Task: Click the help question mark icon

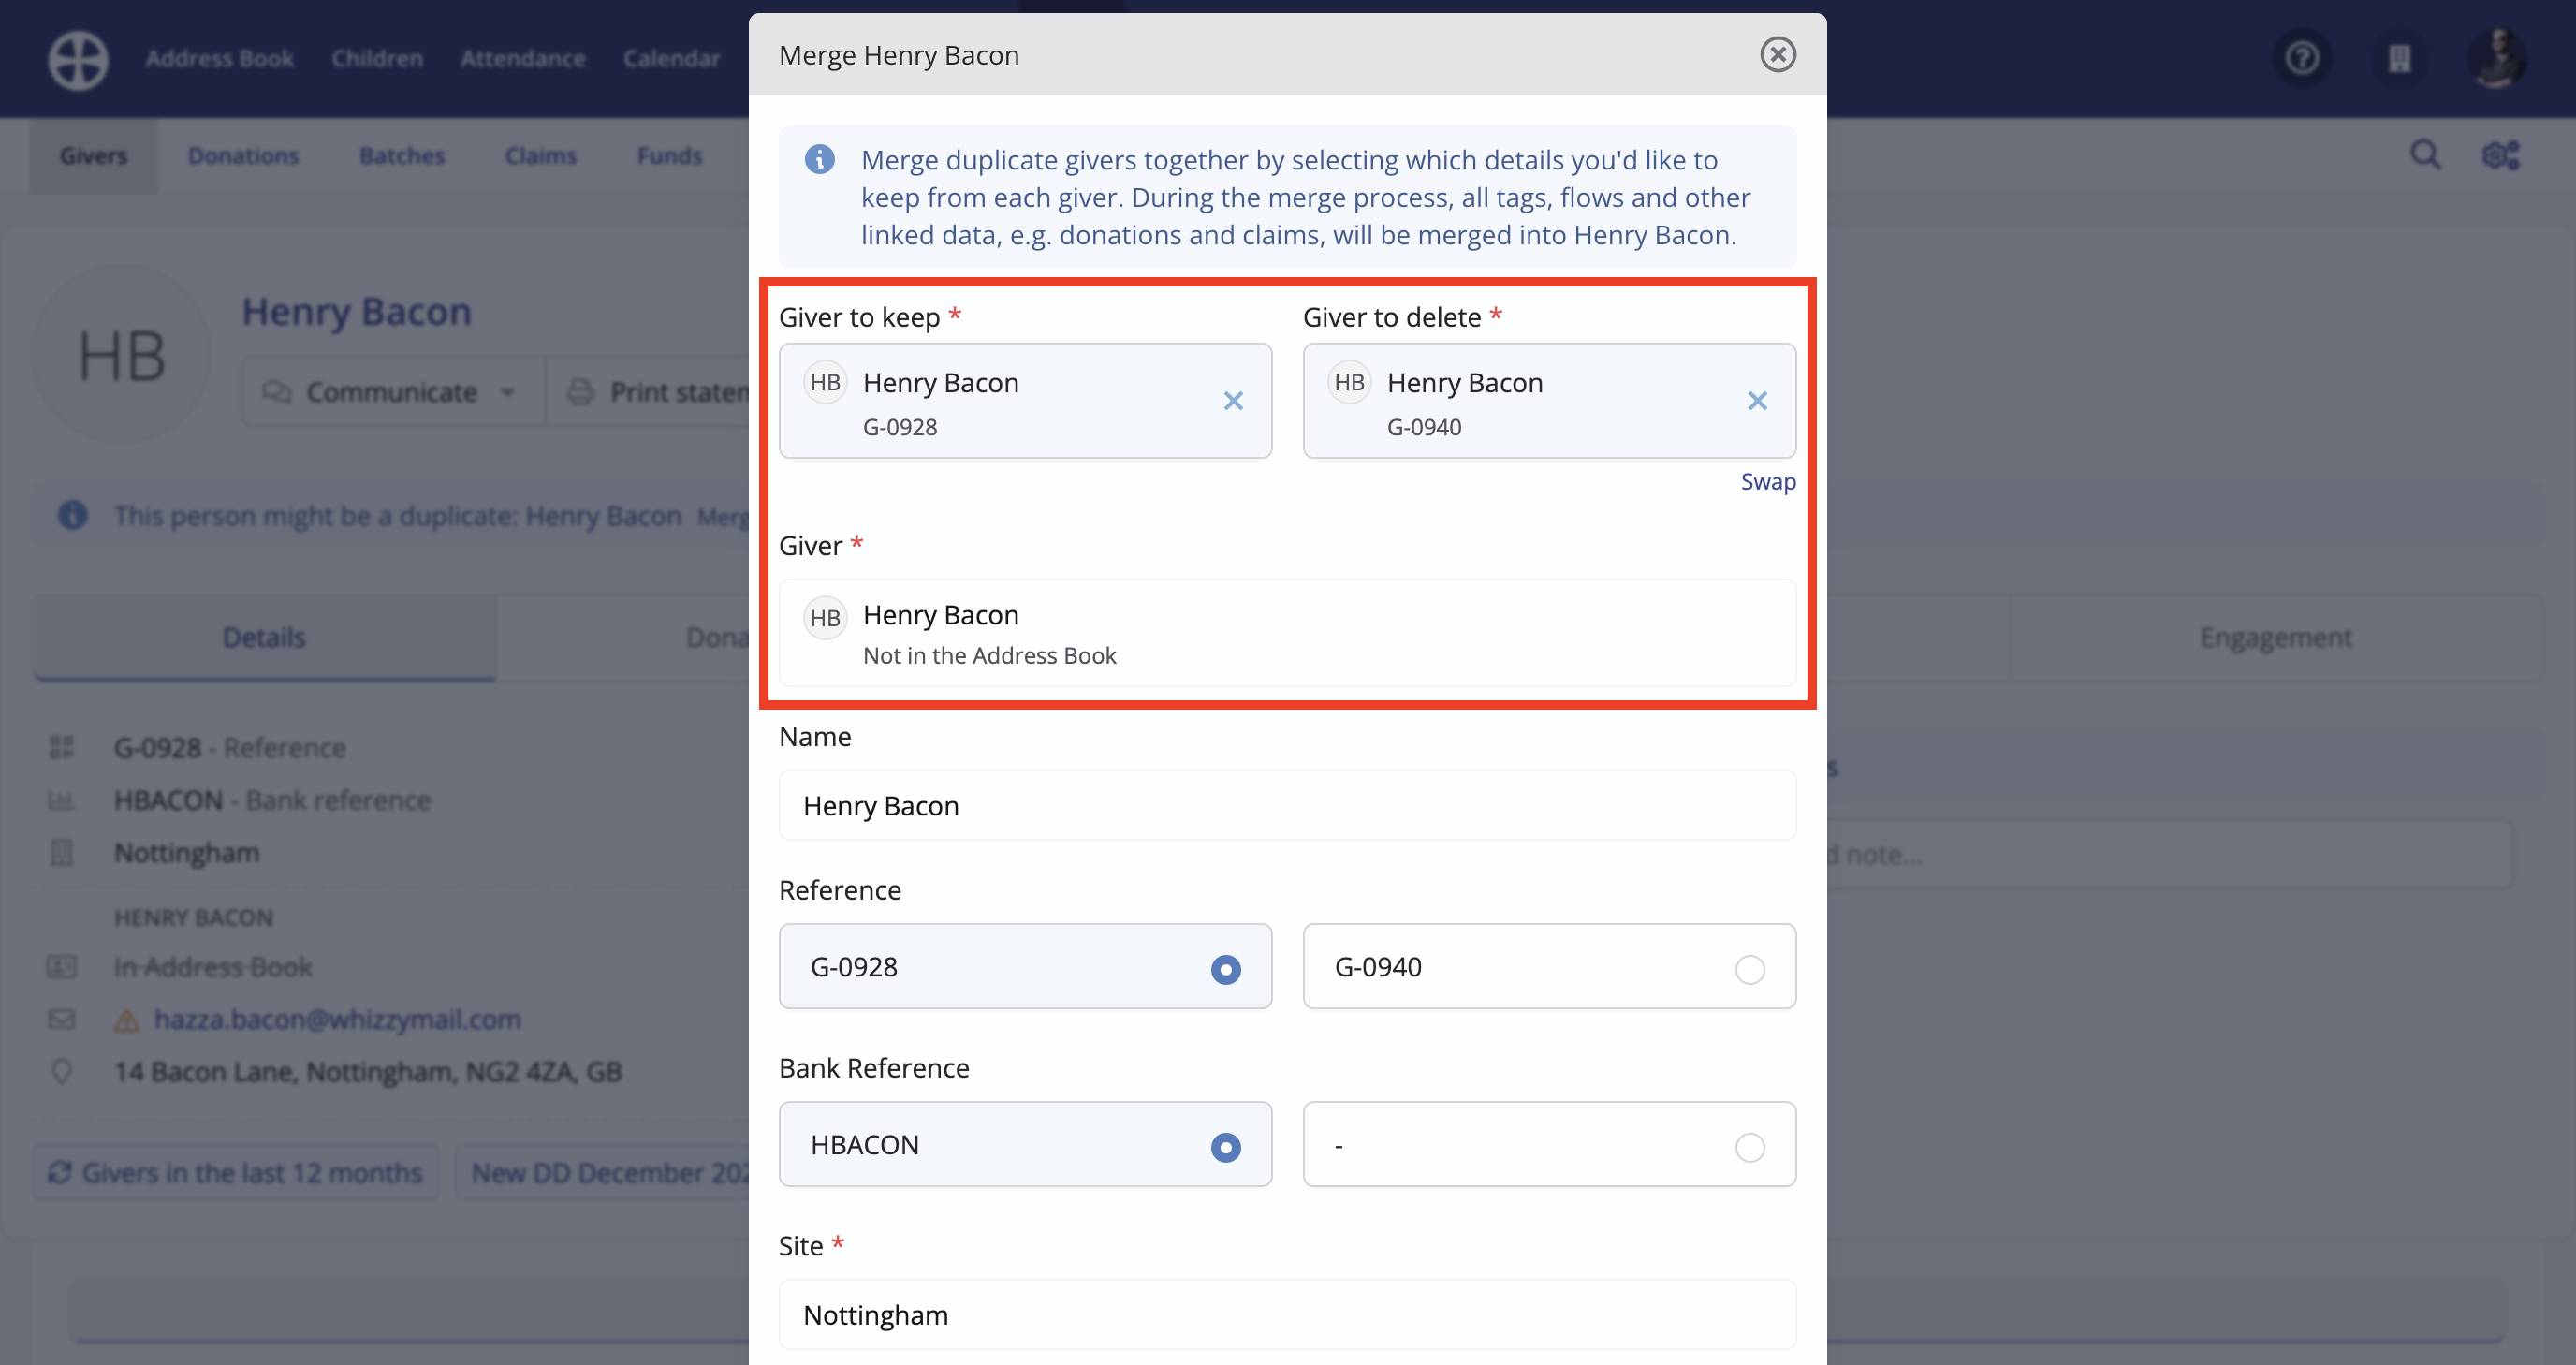Action: (x=2302, y=58)
